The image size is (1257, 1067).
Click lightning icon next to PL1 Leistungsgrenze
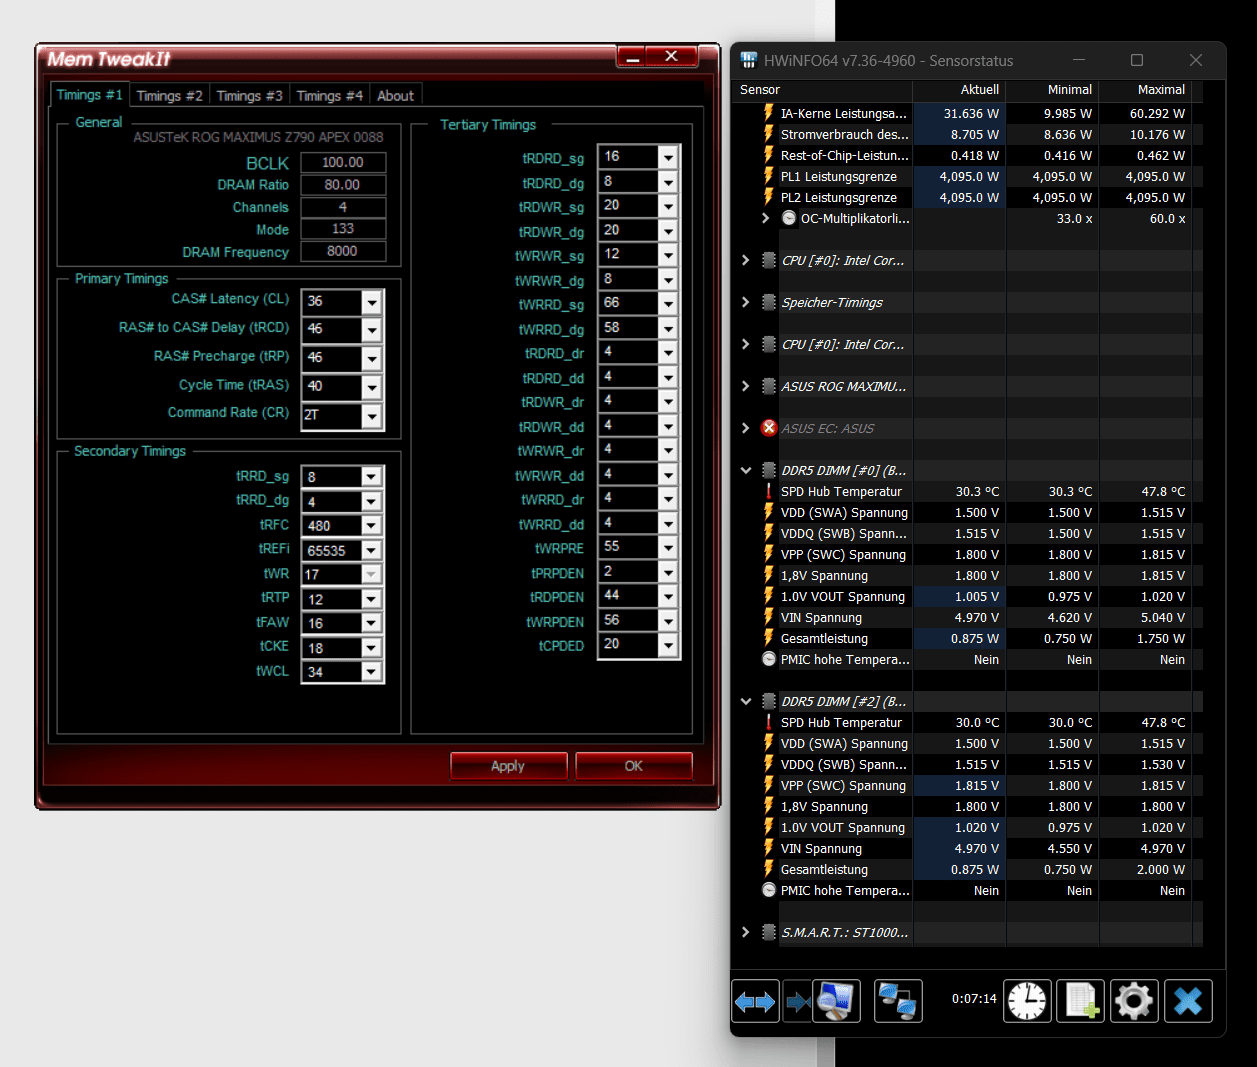[769, 176]
